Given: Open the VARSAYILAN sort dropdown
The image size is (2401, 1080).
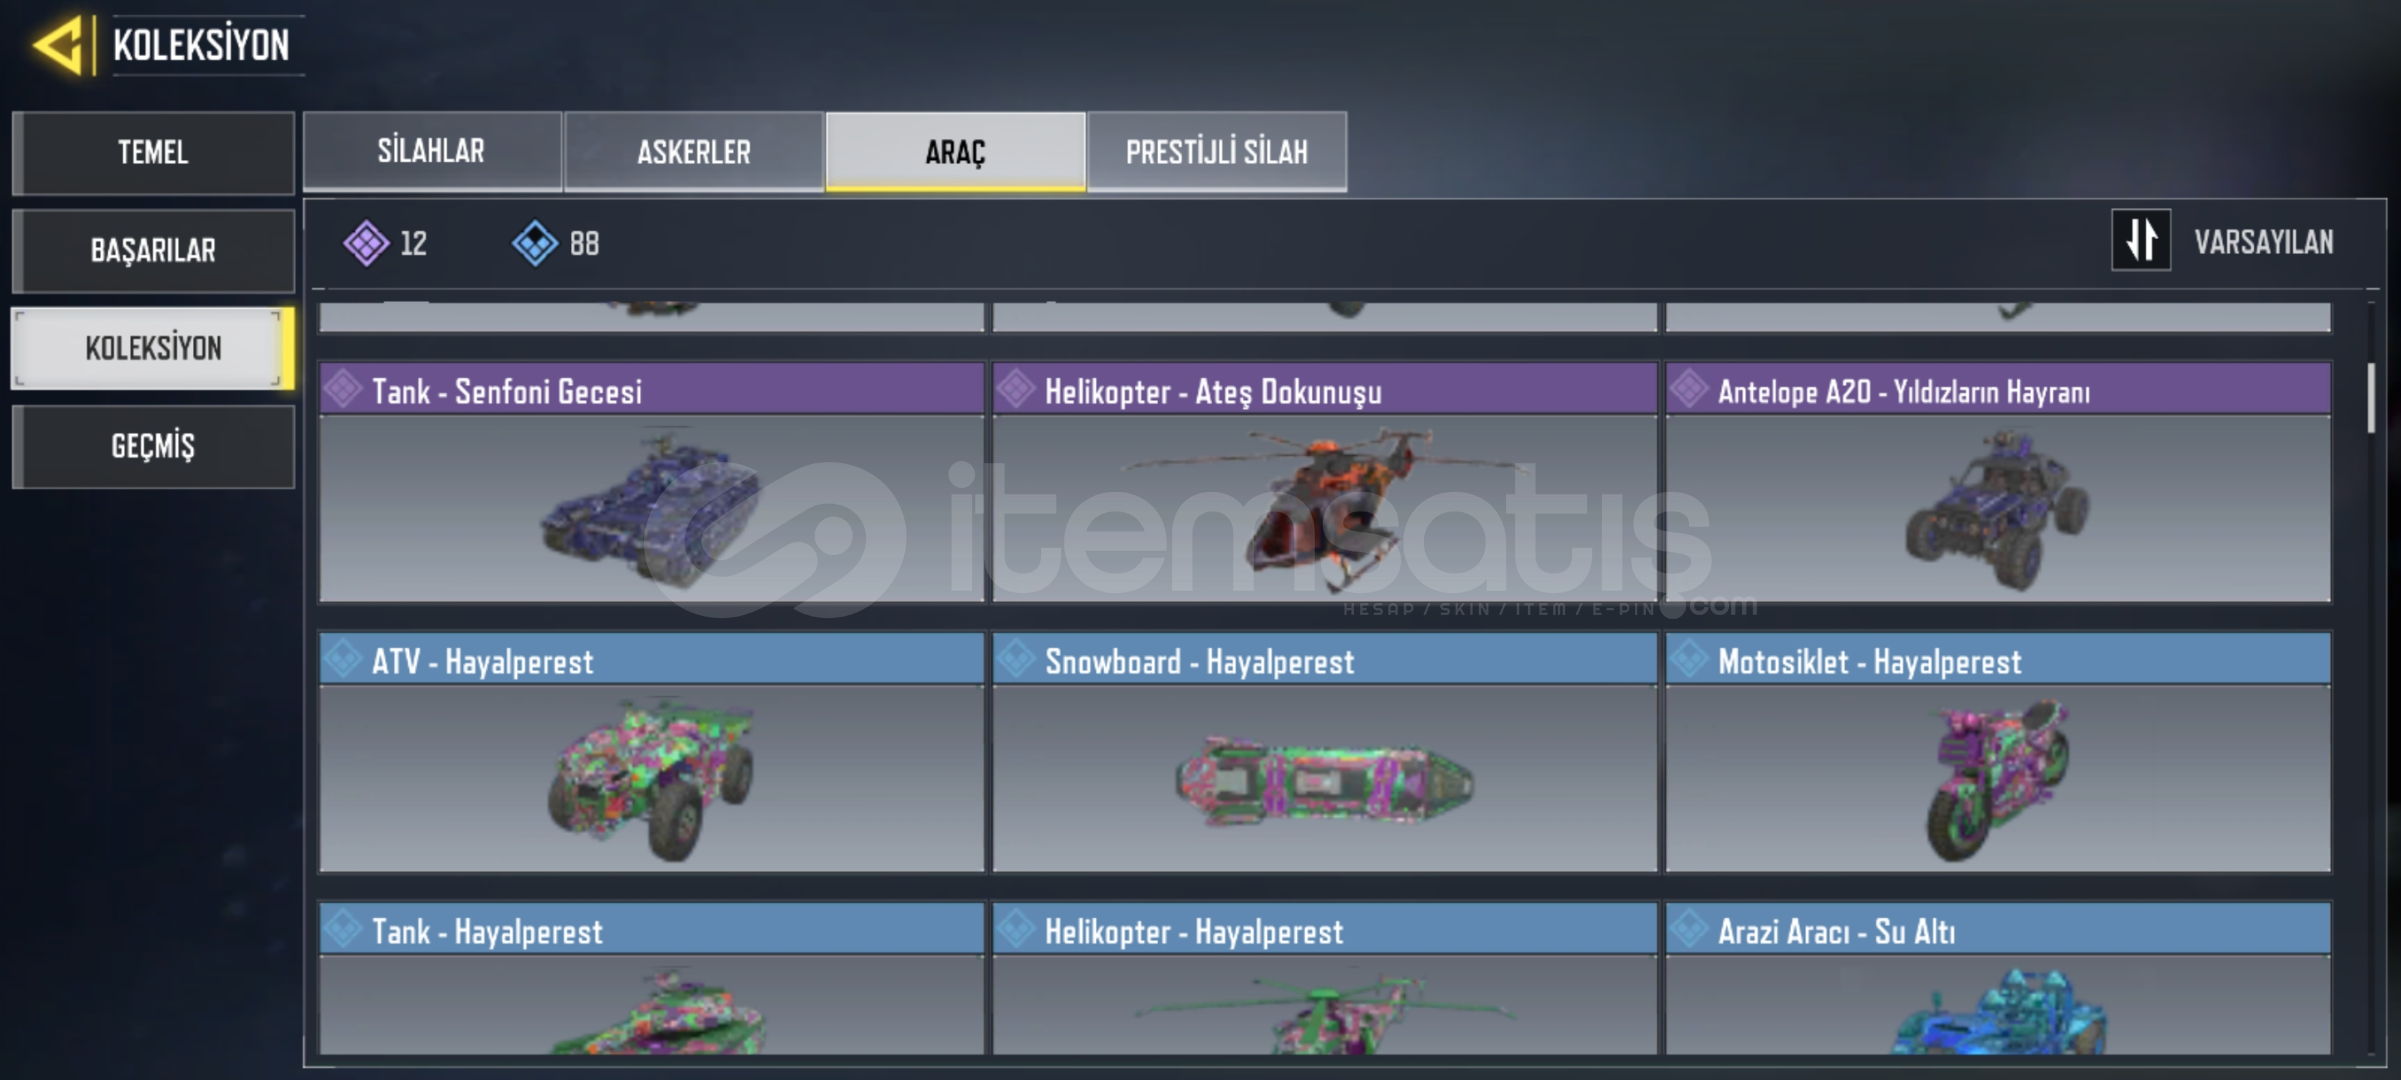Looking at the screenshot, I should (2263, 242).
